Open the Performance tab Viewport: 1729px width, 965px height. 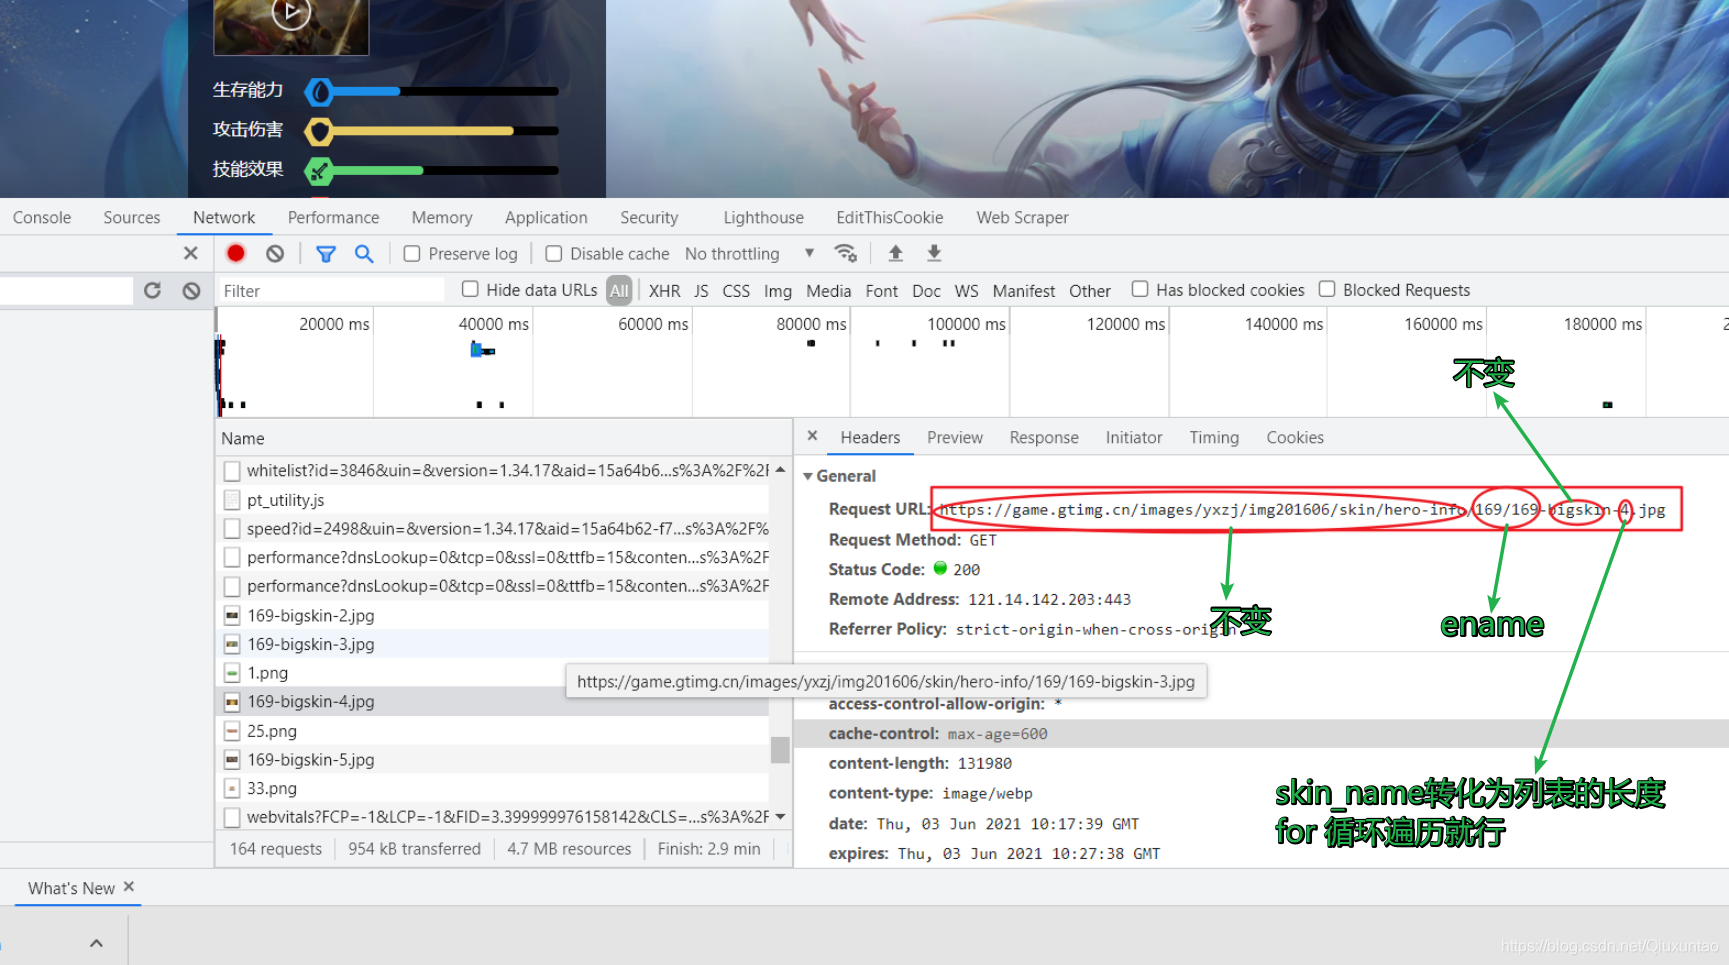click(333, 217)
